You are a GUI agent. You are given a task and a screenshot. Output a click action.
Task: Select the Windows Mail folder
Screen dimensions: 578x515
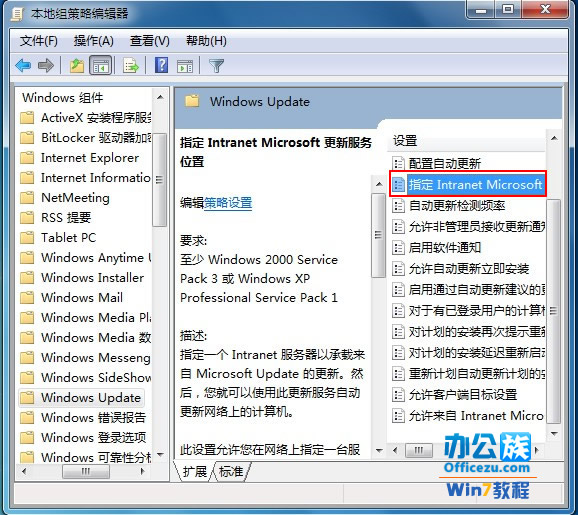tap(72, 297)
